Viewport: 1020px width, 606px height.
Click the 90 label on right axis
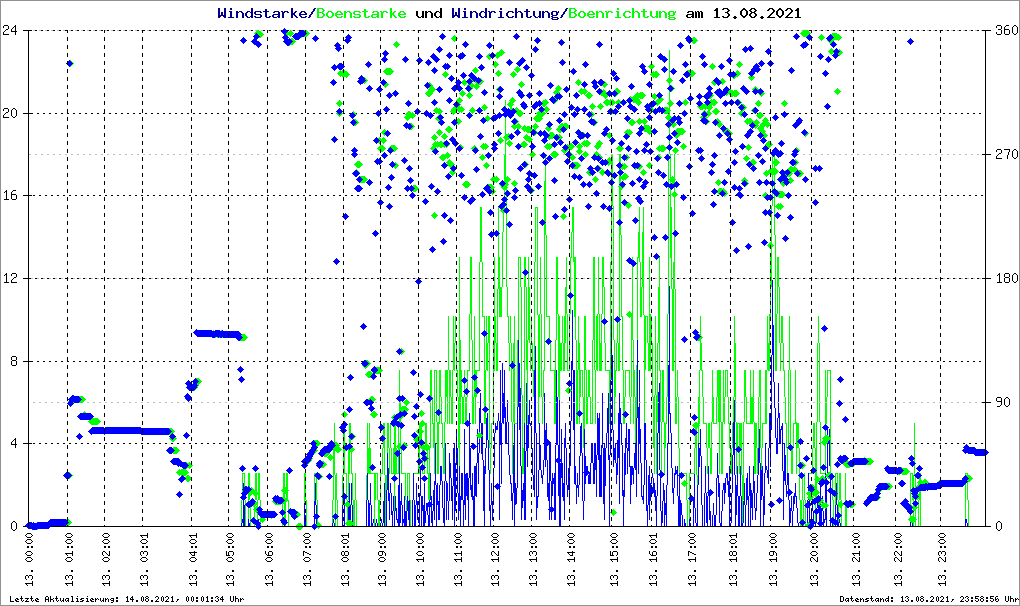point(1000,402)
